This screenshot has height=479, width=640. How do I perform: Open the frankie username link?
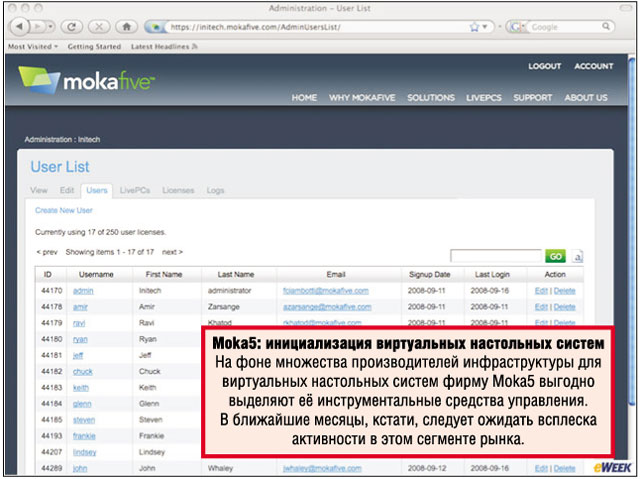tap(84, 436)
